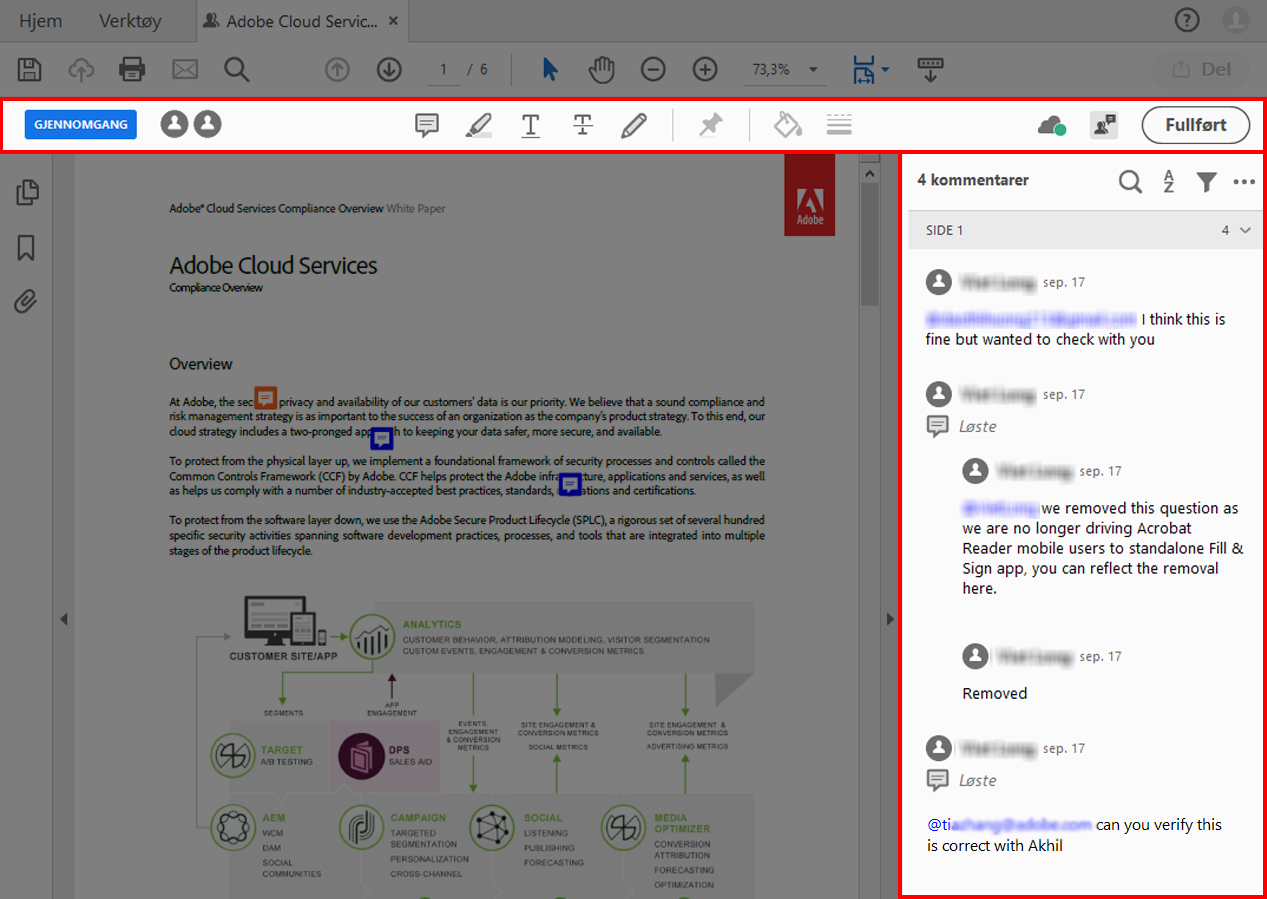1267x899 pixels.
Task: Open the find text search icon
Action: (237, 69)
